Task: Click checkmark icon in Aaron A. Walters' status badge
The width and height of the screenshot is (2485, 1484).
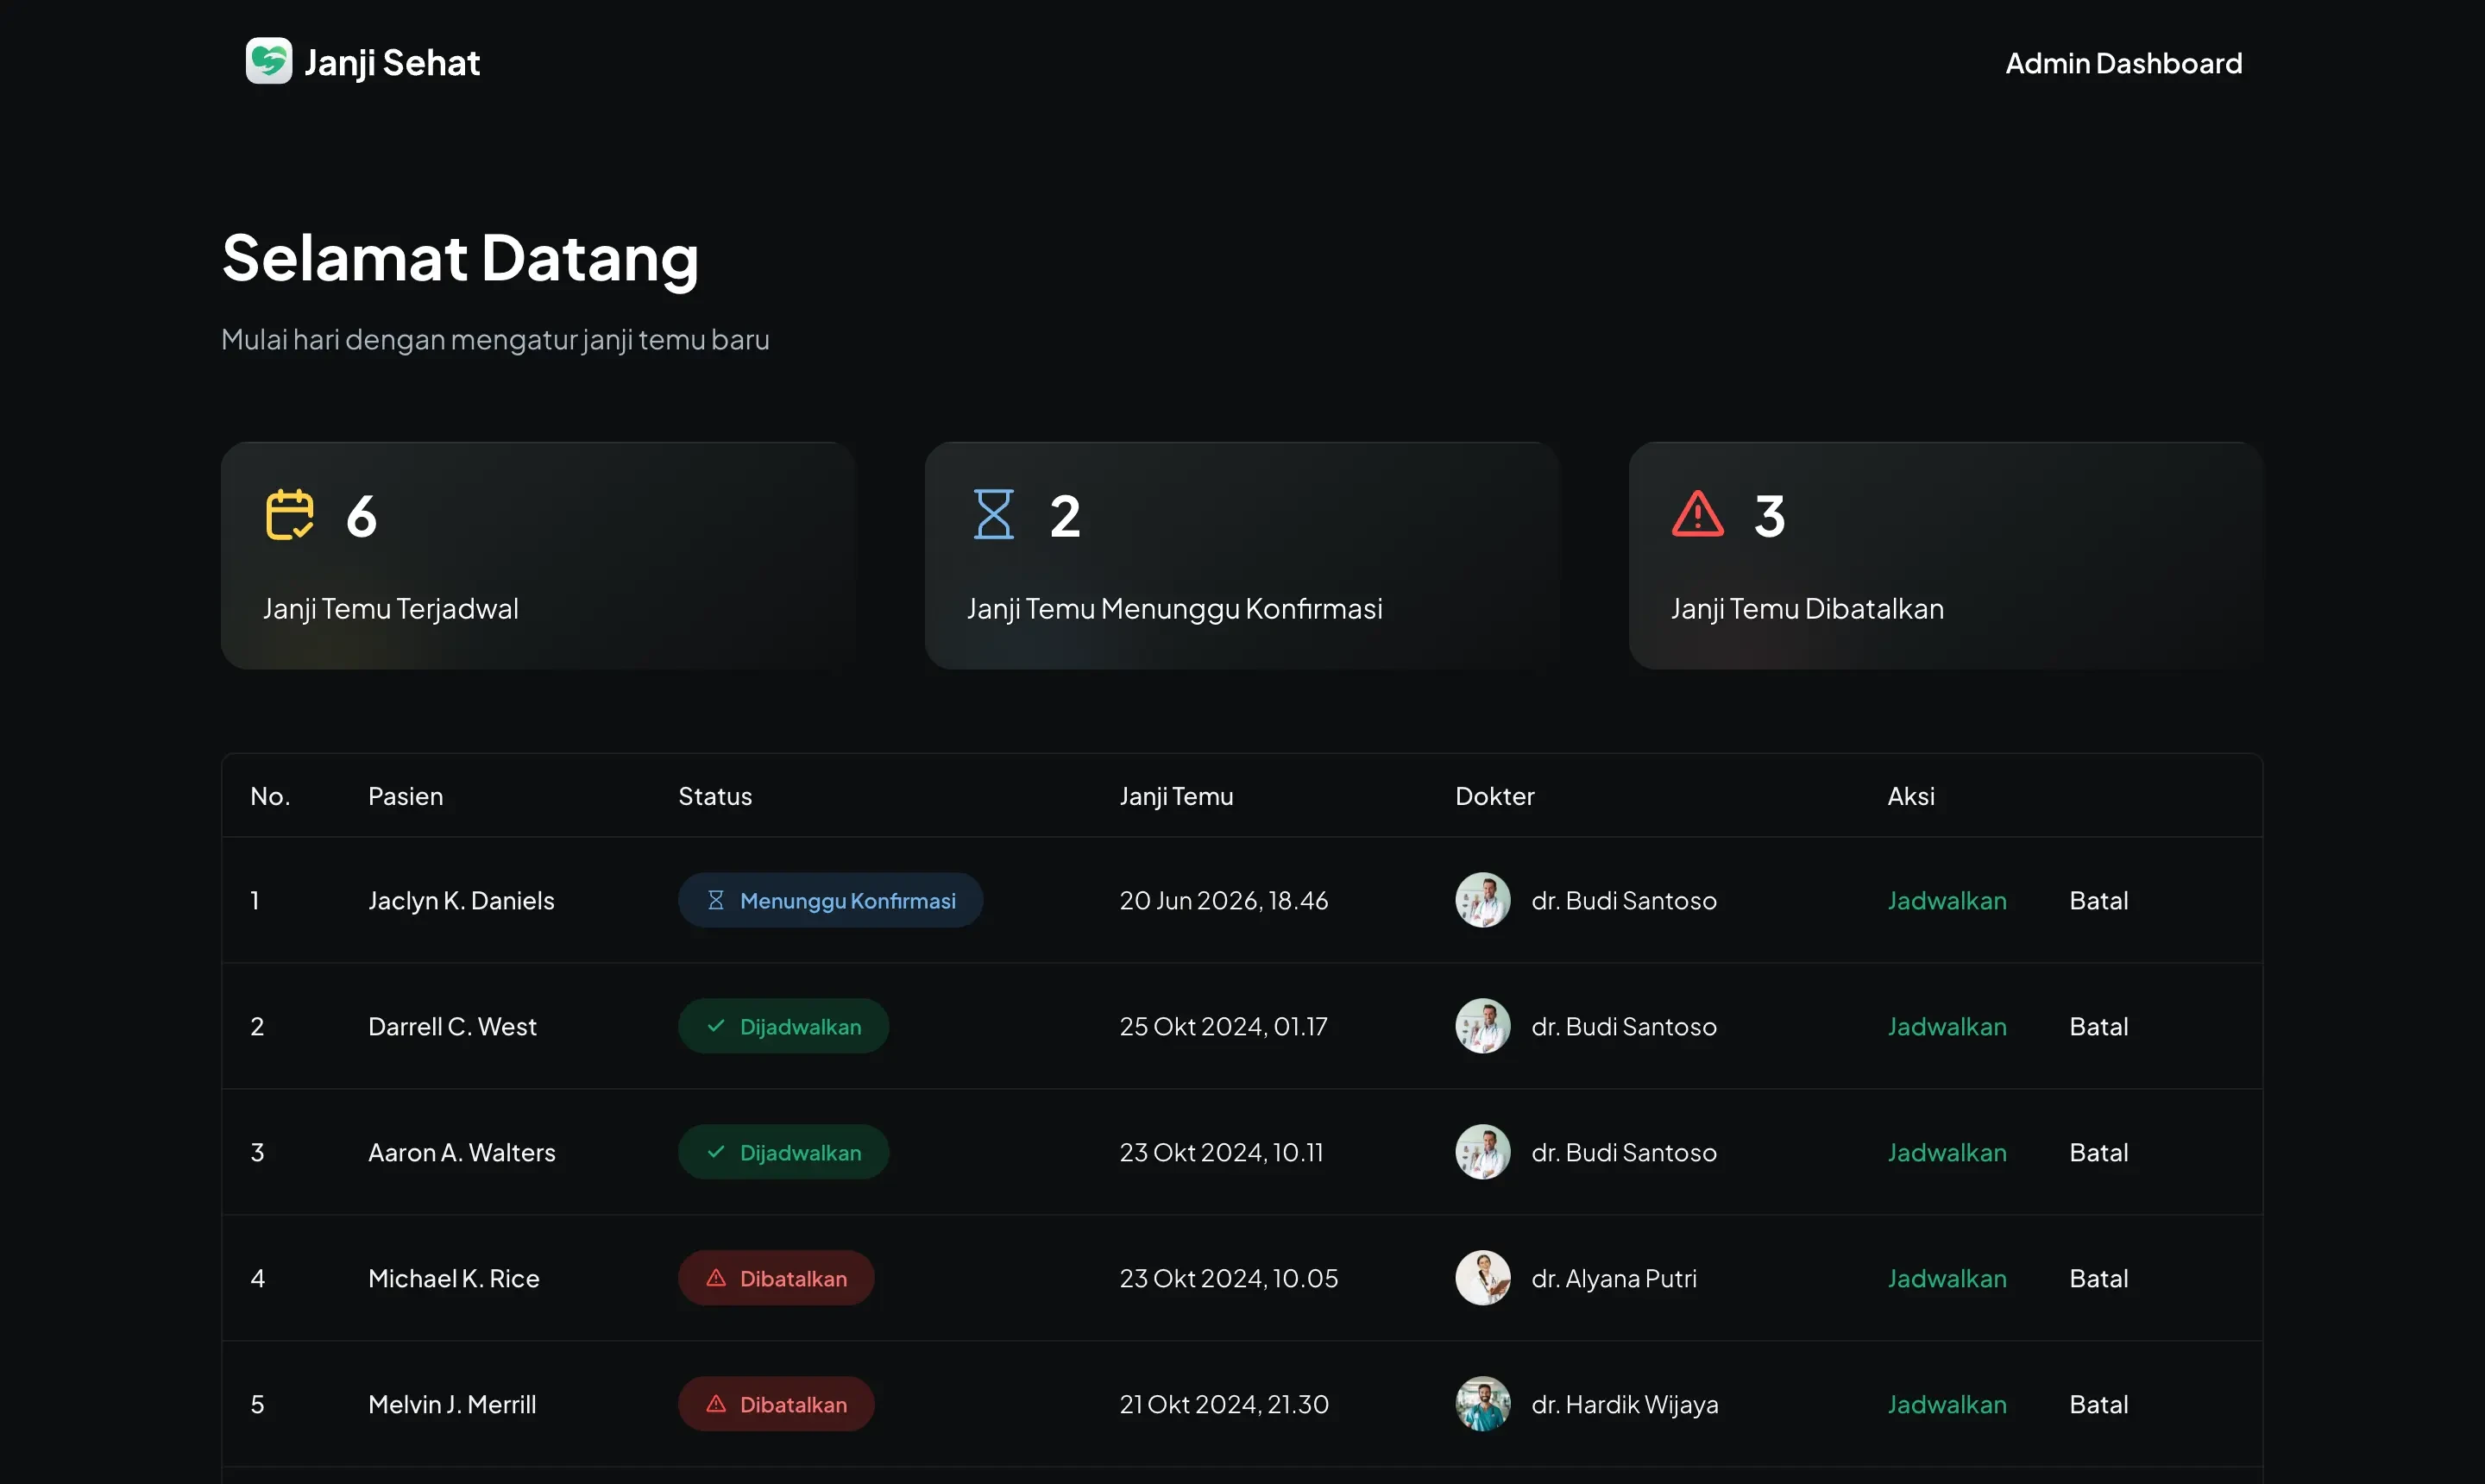Action: 716,1153
